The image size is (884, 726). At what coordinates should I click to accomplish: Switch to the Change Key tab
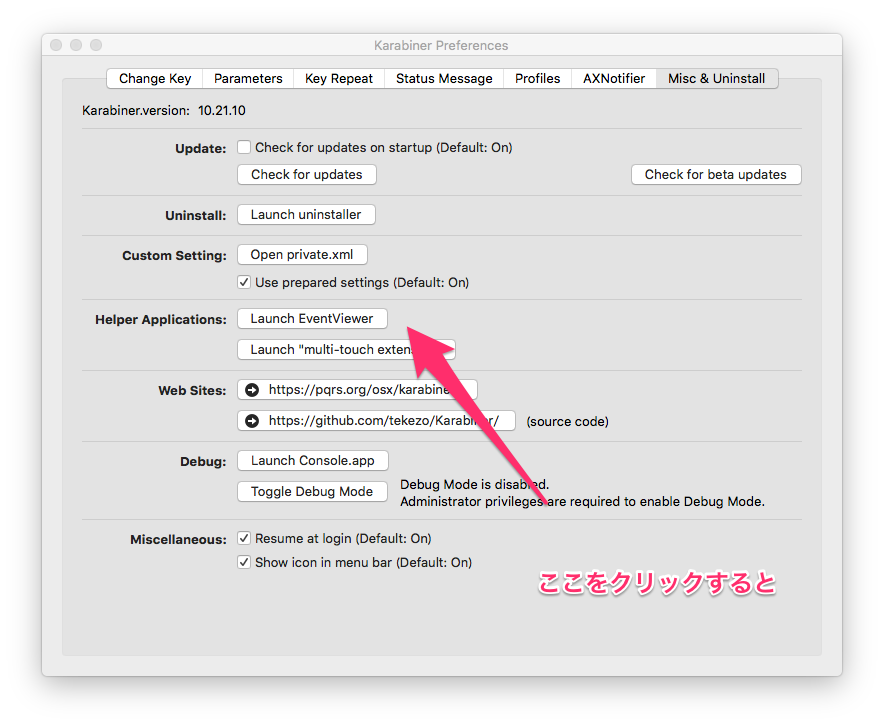point(155,78)
